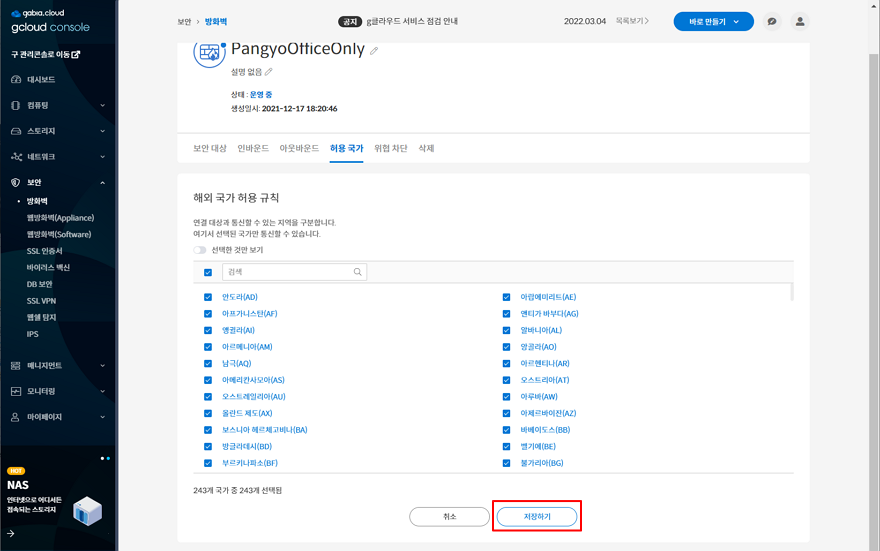
Task: Switch to the Inbound tab
Action: [x=253, y=149]
